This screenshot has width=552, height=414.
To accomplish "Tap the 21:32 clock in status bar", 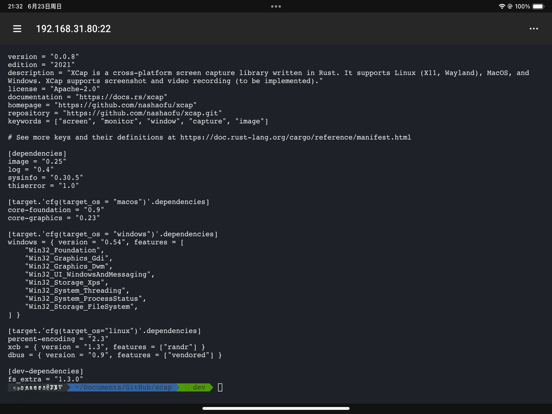I will pos(15,6).
